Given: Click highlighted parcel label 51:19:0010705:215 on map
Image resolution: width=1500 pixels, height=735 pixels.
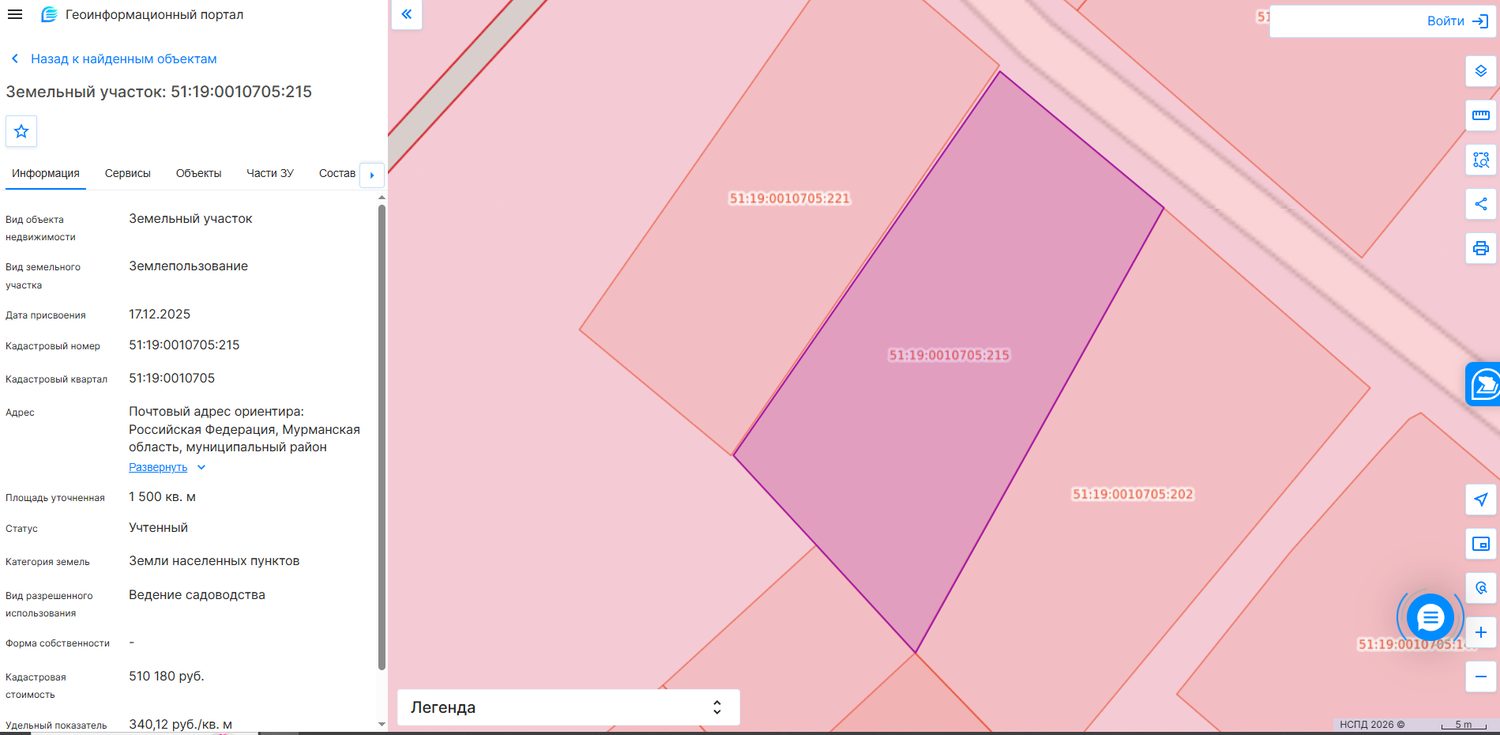Looking at the screenshot, I should pos(949,355).
